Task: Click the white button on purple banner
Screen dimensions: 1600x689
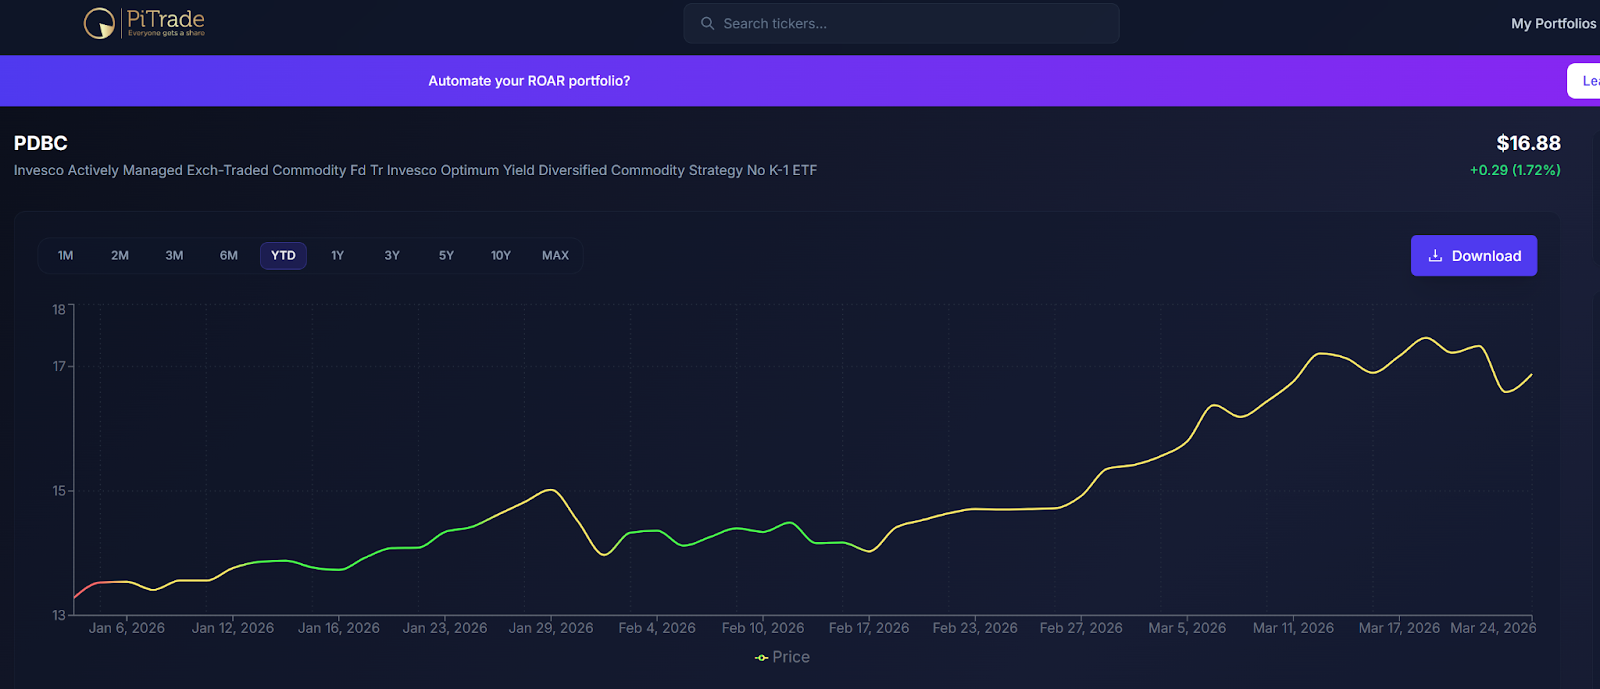Action: click(x=1585, y=81)
